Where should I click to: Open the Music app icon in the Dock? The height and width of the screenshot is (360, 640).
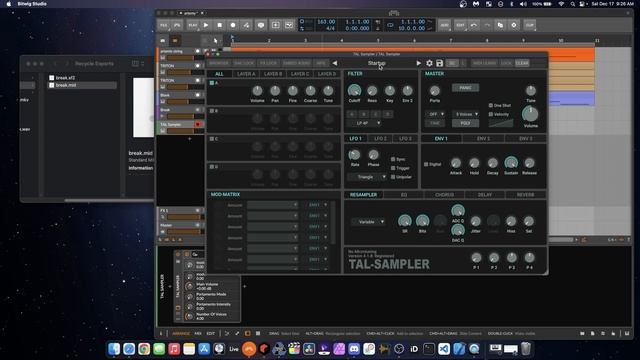pyautogui.click(x=174, y=349)
